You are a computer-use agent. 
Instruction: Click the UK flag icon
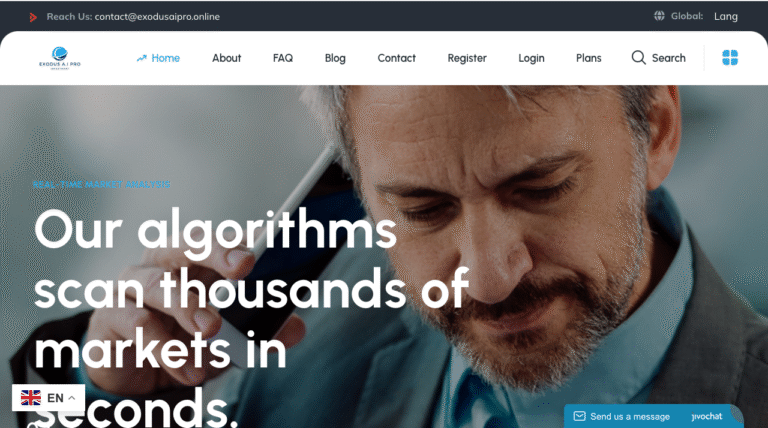tap(31, 398)
